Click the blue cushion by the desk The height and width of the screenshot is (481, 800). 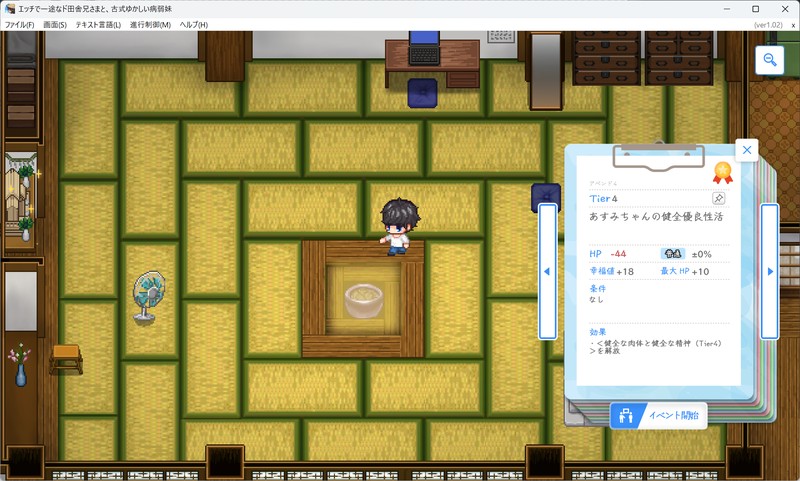click(422, 91)
